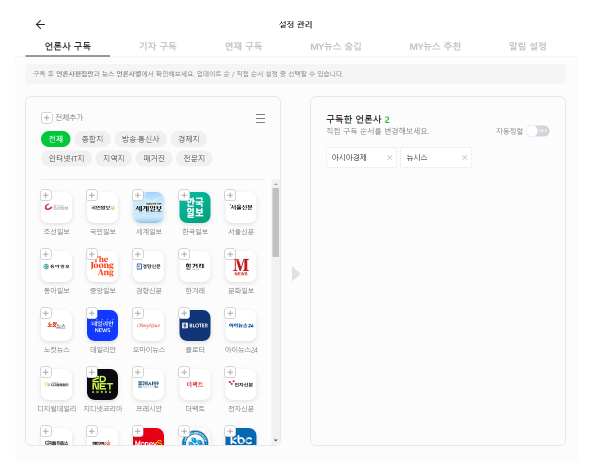Click the 한겨레 logo tile
The height and width of the screenshot is (475, 593).
pos(195,267)
